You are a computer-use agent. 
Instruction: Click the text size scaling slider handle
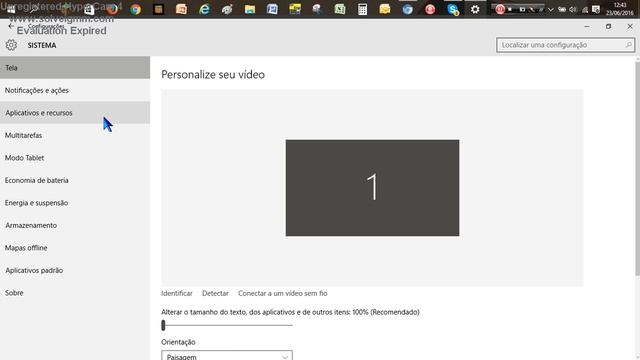tap(163, 325)
